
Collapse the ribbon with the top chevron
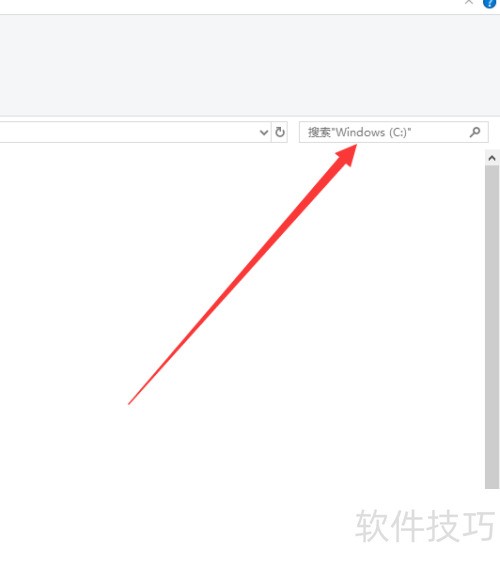coord(469,2)
